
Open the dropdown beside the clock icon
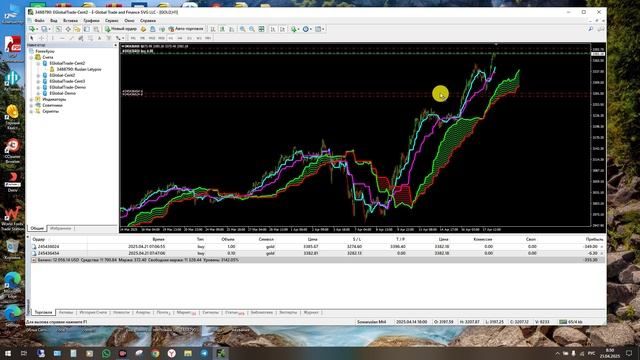pyautogui.click(x=311, y=29)
